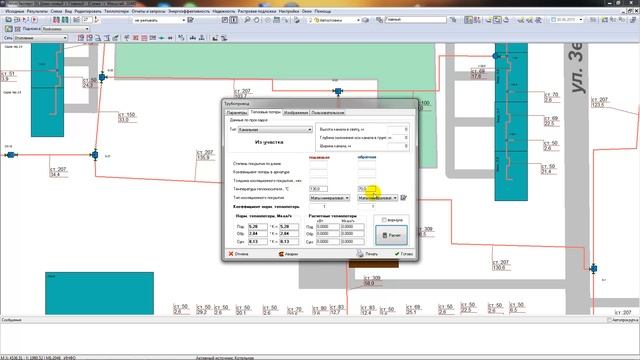Expand the Автоустановки toolbar dropdown
The width and height of the screenshot is (640, 360).
click(x=358, y=20)
